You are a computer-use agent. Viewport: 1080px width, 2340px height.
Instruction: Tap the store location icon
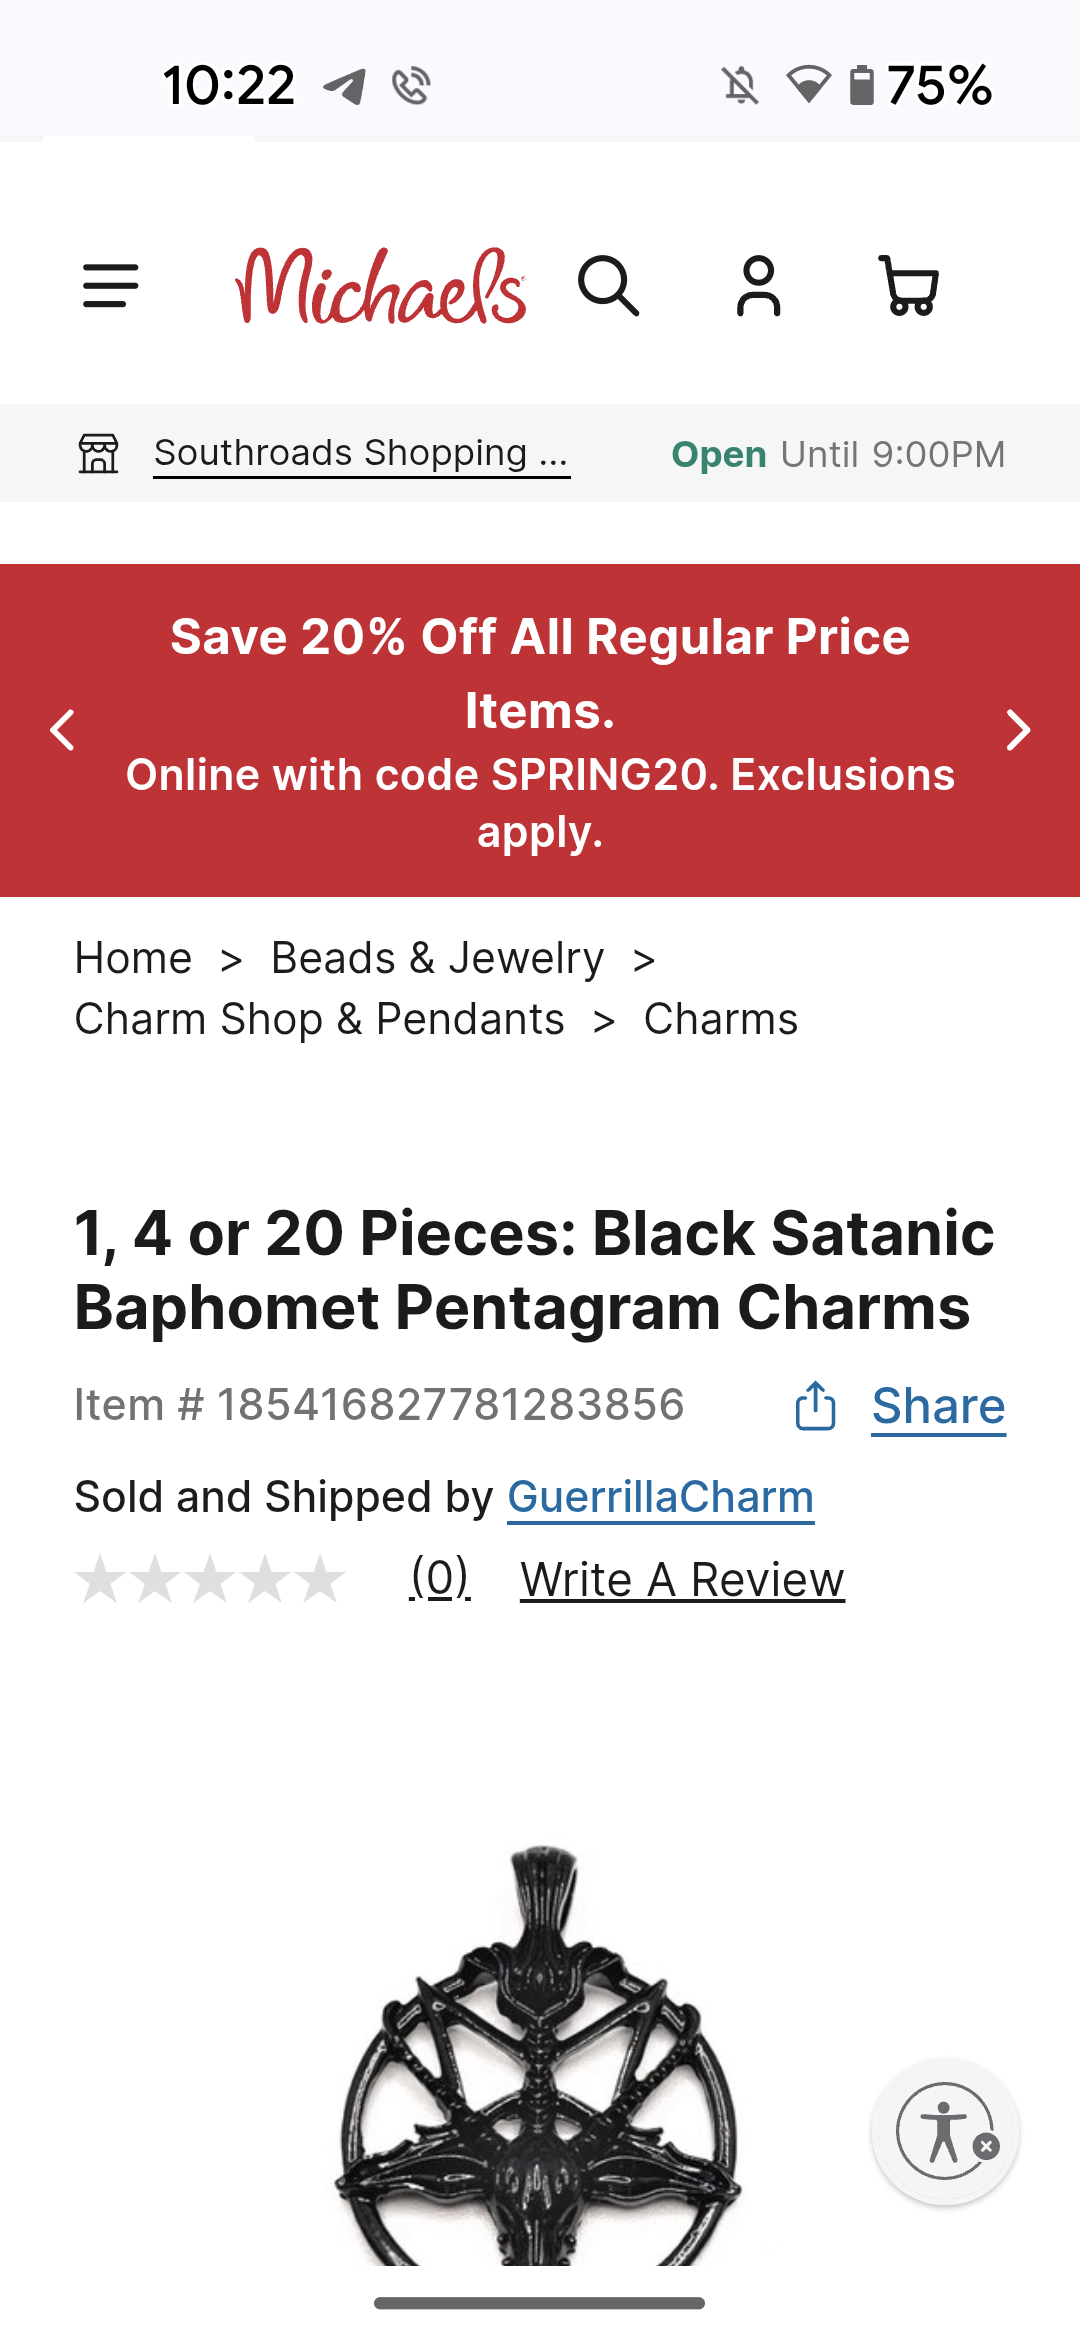tap(99, 454)
